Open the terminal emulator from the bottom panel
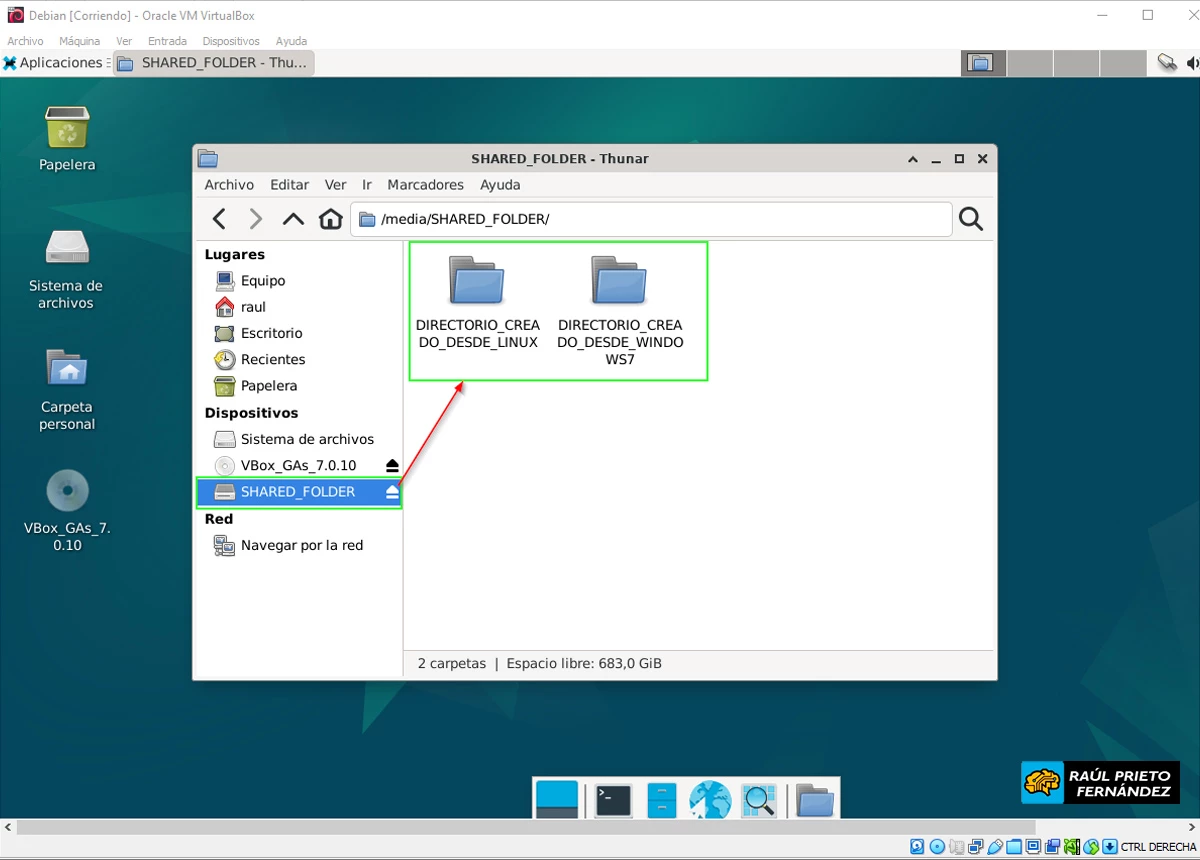This screenshot has width=1200, height=860. click(612, 798)
